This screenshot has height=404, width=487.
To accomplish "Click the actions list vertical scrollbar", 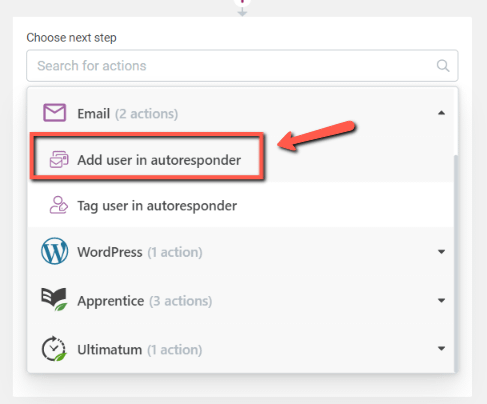I will (x=456, y=263).
